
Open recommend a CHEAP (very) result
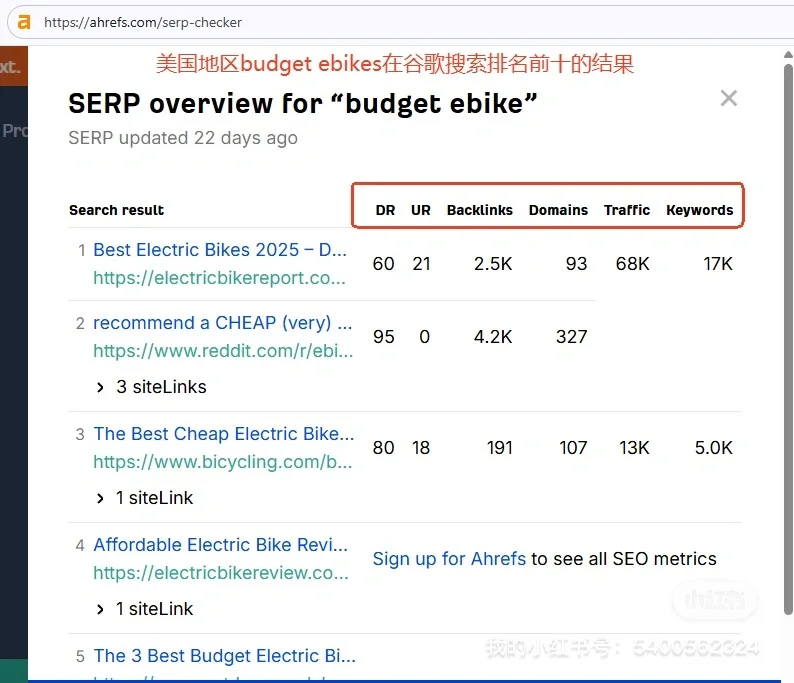tap(223, 323)
